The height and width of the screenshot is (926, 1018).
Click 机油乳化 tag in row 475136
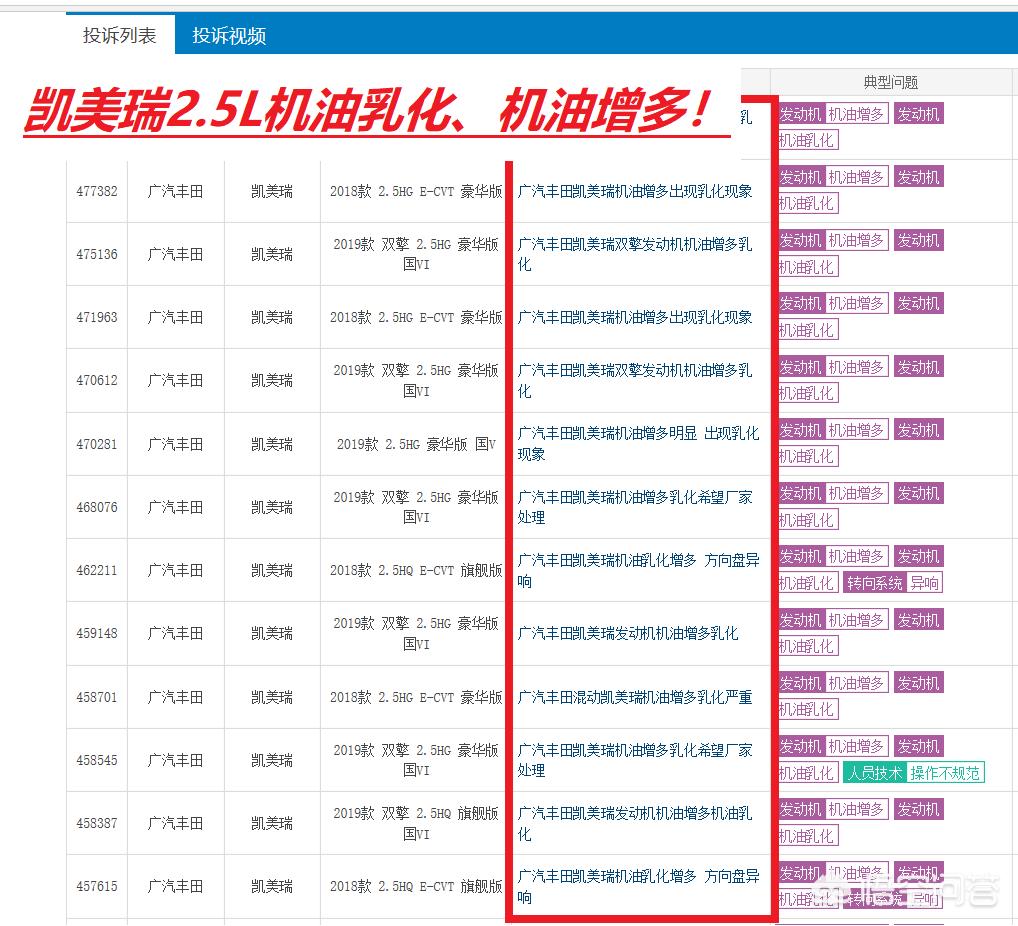(807, 267)
